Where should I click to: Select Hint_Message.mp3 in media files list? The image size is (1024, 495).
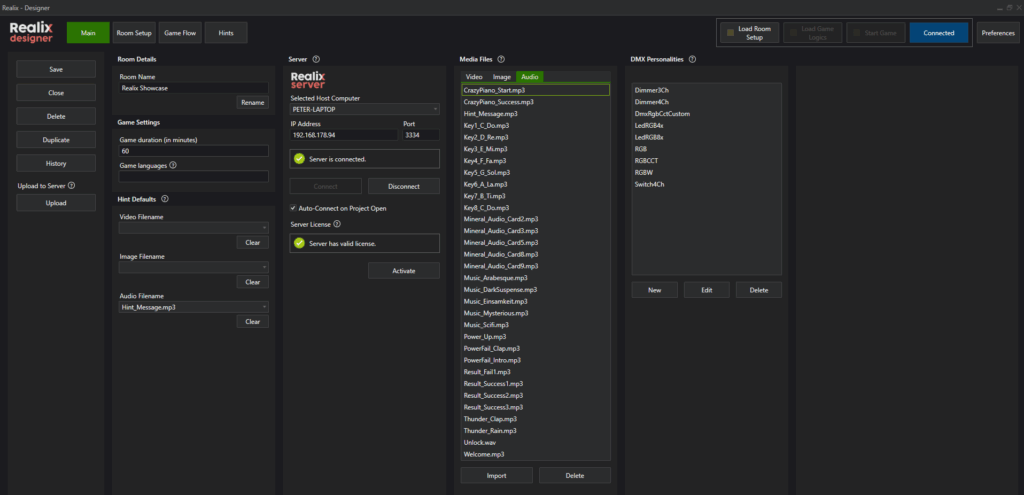(x=536, y=114)
